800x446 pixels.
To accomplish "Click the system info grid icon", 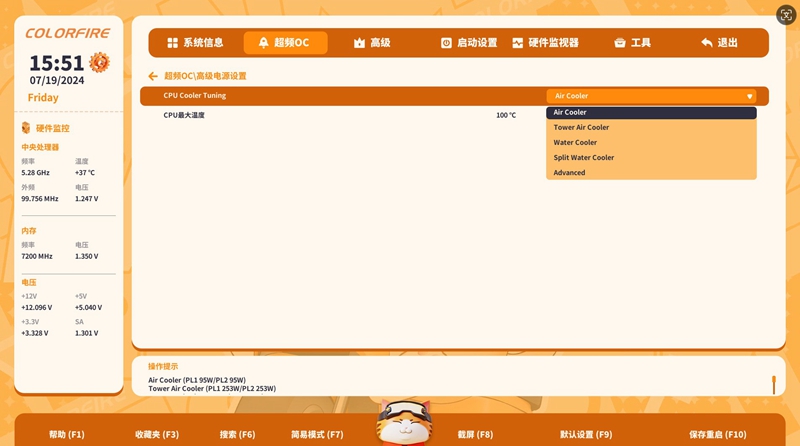I will (172, 43).
